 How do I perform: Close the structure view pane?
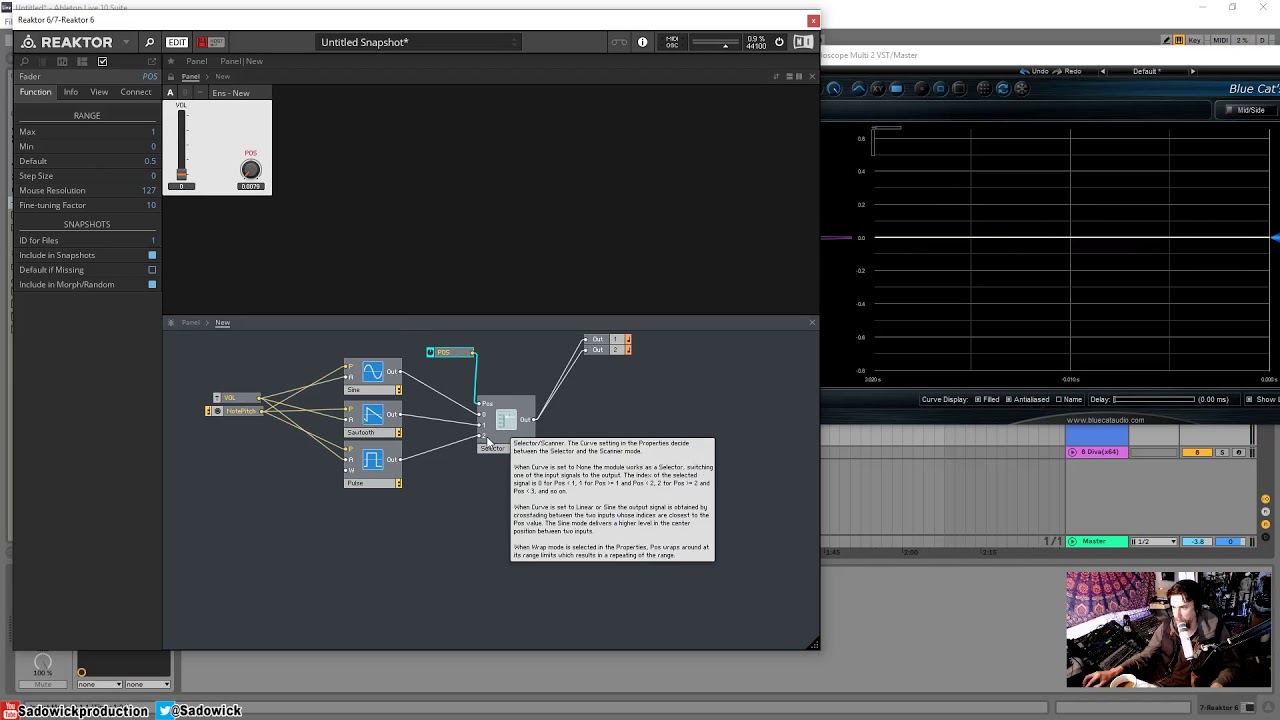(x=812, y=323)
